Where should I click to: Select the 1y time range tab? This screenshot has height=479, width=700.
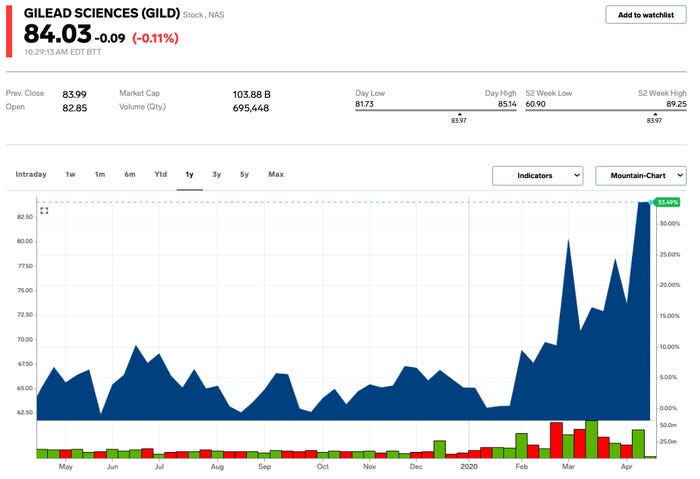click(x=190, y=175)
